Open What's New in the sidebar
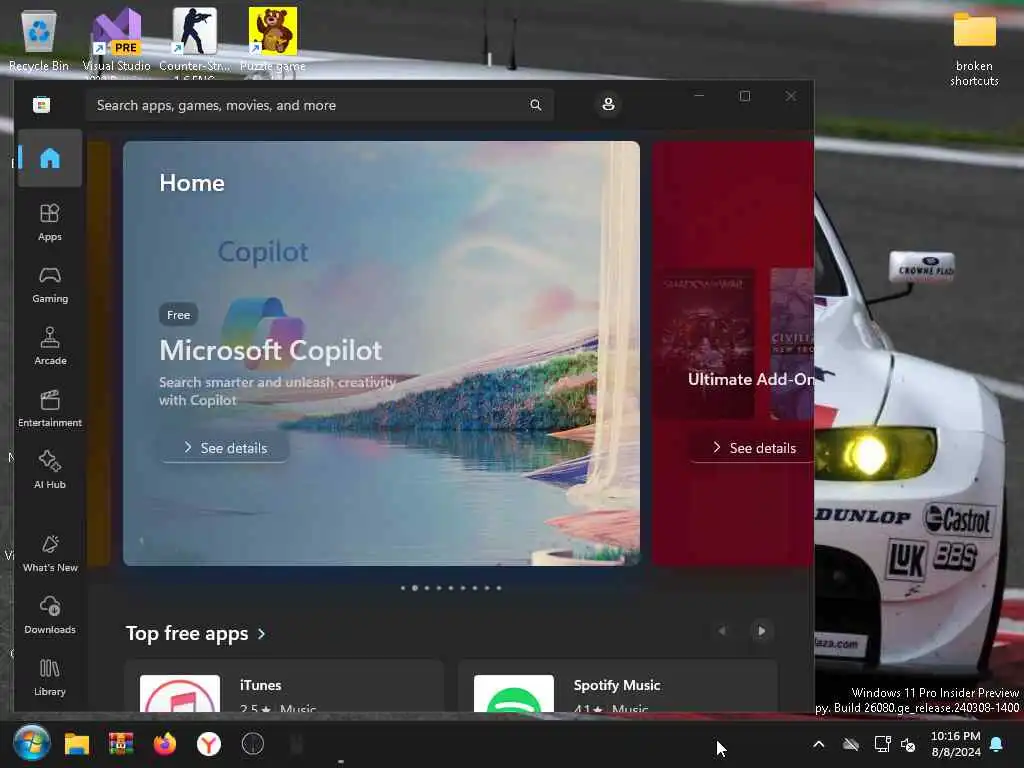 pos(50,553)
